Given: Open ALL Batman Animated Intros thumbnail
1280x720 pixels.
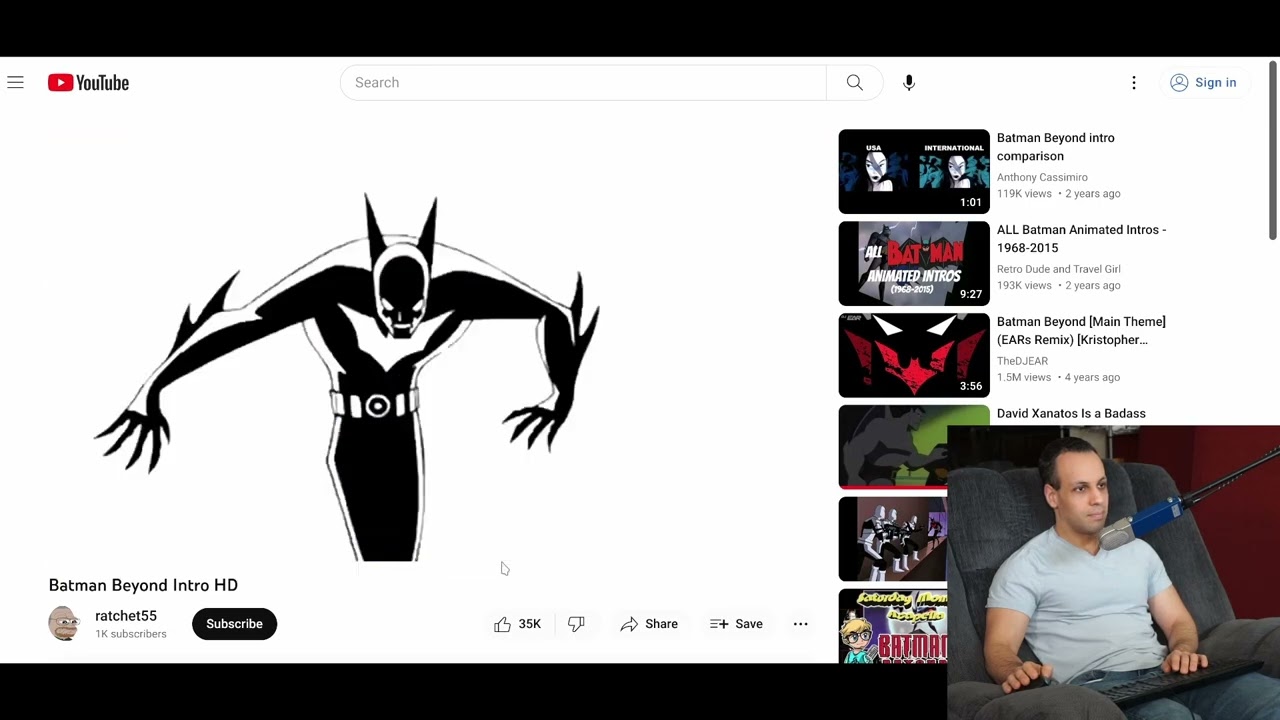Looking at the screenshot, I should (x=914, y=263).
